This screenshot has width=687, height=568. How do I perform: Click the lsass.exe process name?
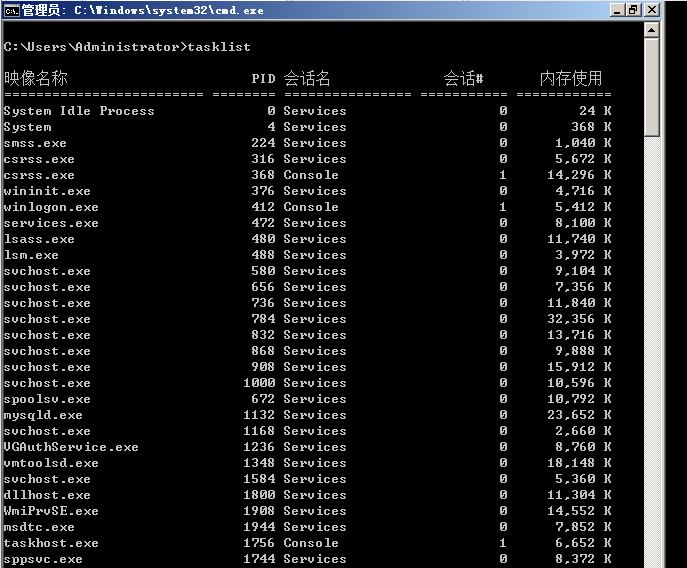(39, 239)
